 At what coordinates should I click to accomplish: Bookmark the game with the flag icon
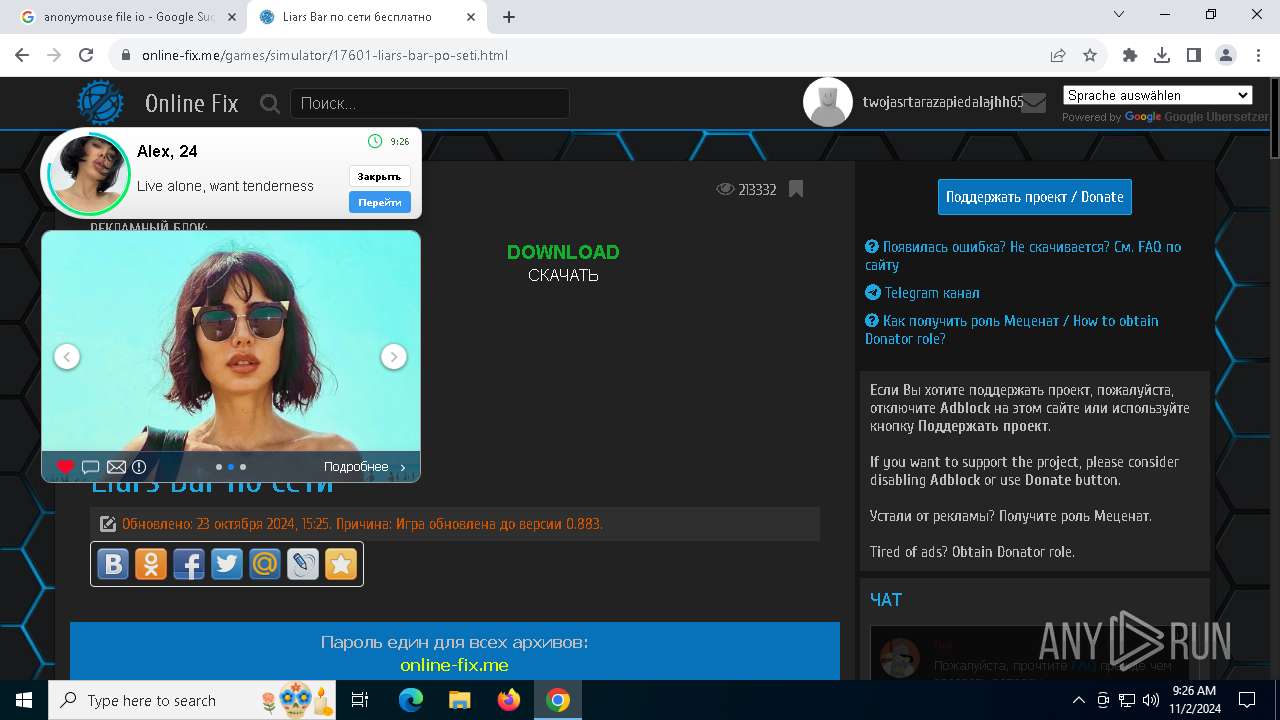[796, 189]
